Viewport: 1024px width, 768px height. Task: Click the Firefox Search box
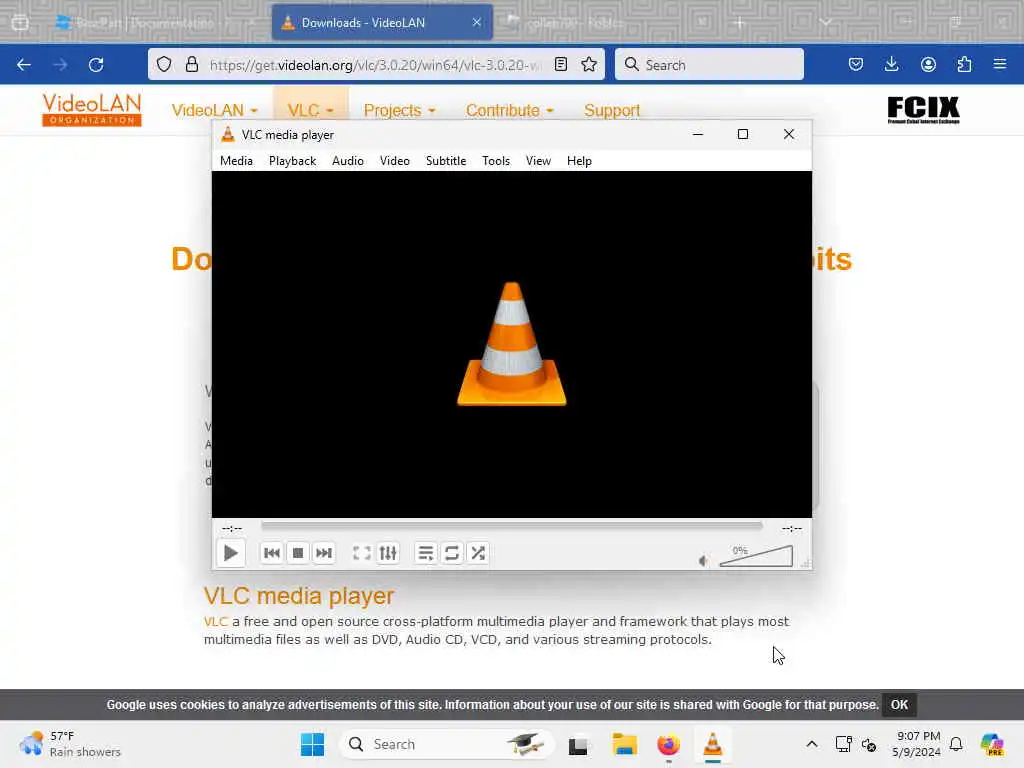(709, 64)
